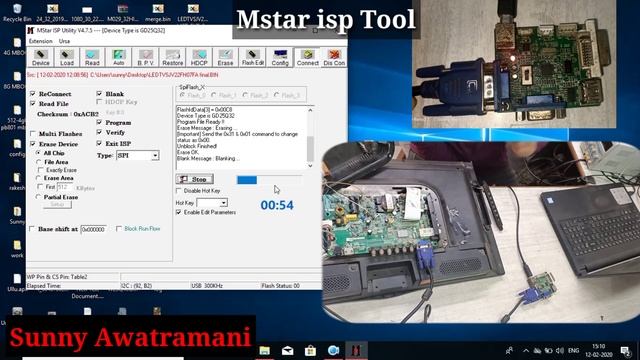The image size is (640, 360).
Task: Click the Device toolbar icon
Action: [40, 57]
